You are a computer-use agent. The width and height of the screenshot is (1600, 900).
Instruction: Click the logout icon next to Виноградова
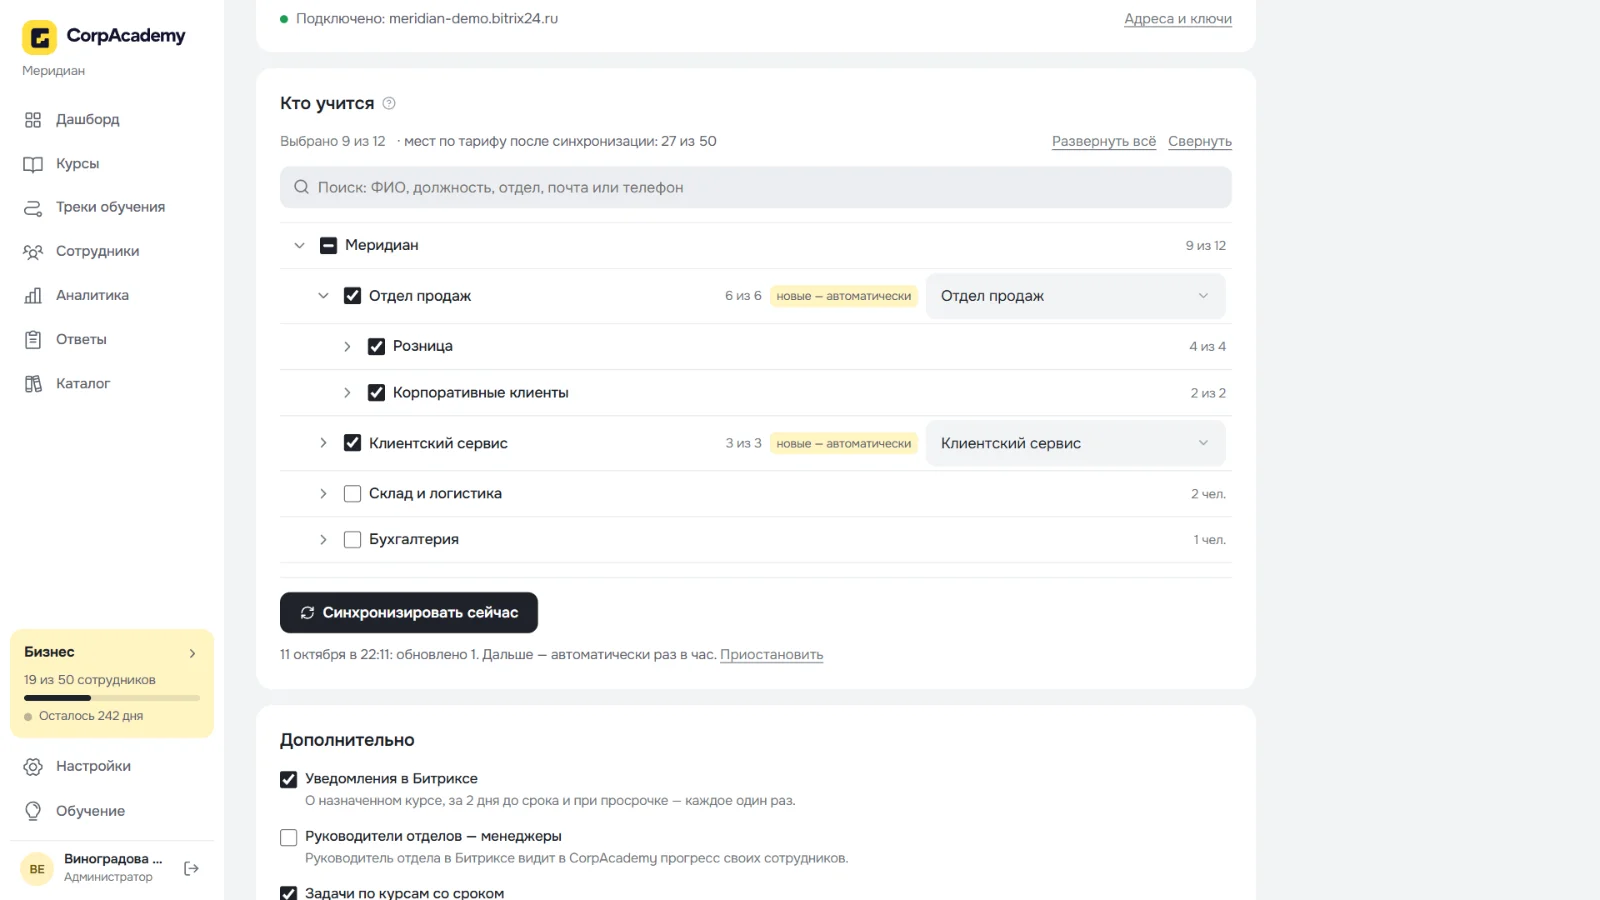[x=191, y=869]
